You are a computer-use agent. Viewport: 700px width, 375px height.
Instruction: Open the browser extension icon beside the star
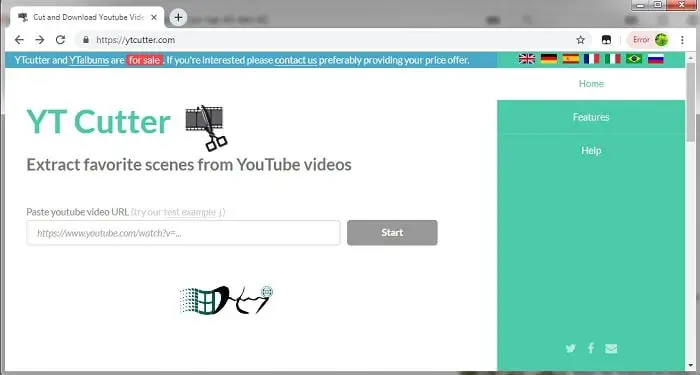pyautogui.click(x=606, y=40)
